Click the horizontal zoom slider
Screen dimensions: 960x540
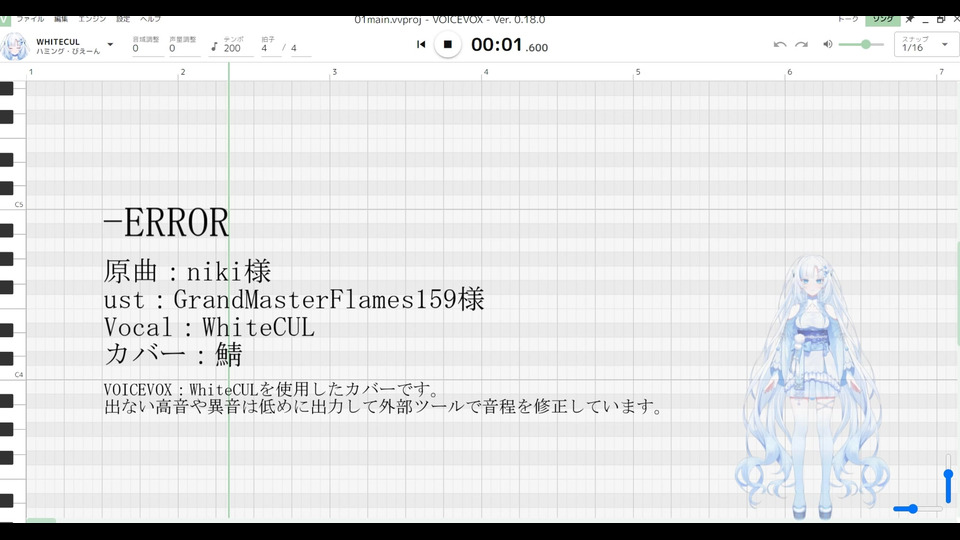tap(917, 509)
